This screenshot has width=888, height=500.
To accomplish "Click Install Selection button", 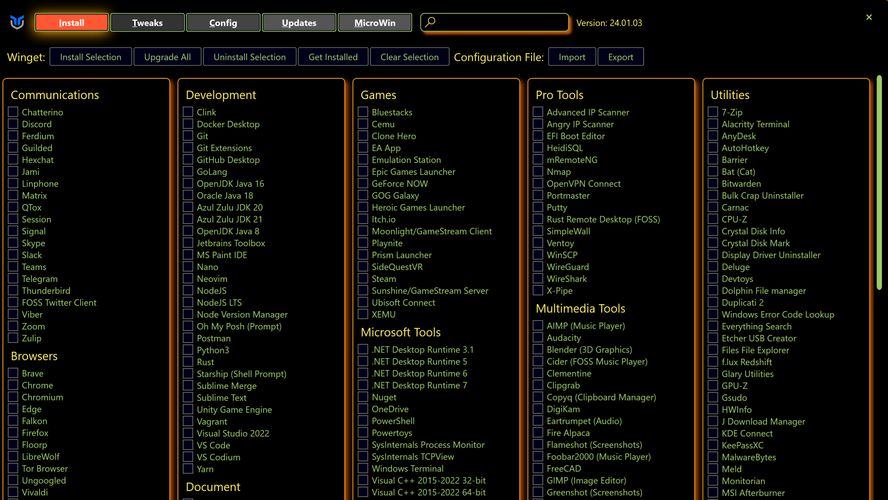I will tap(91, 57).
